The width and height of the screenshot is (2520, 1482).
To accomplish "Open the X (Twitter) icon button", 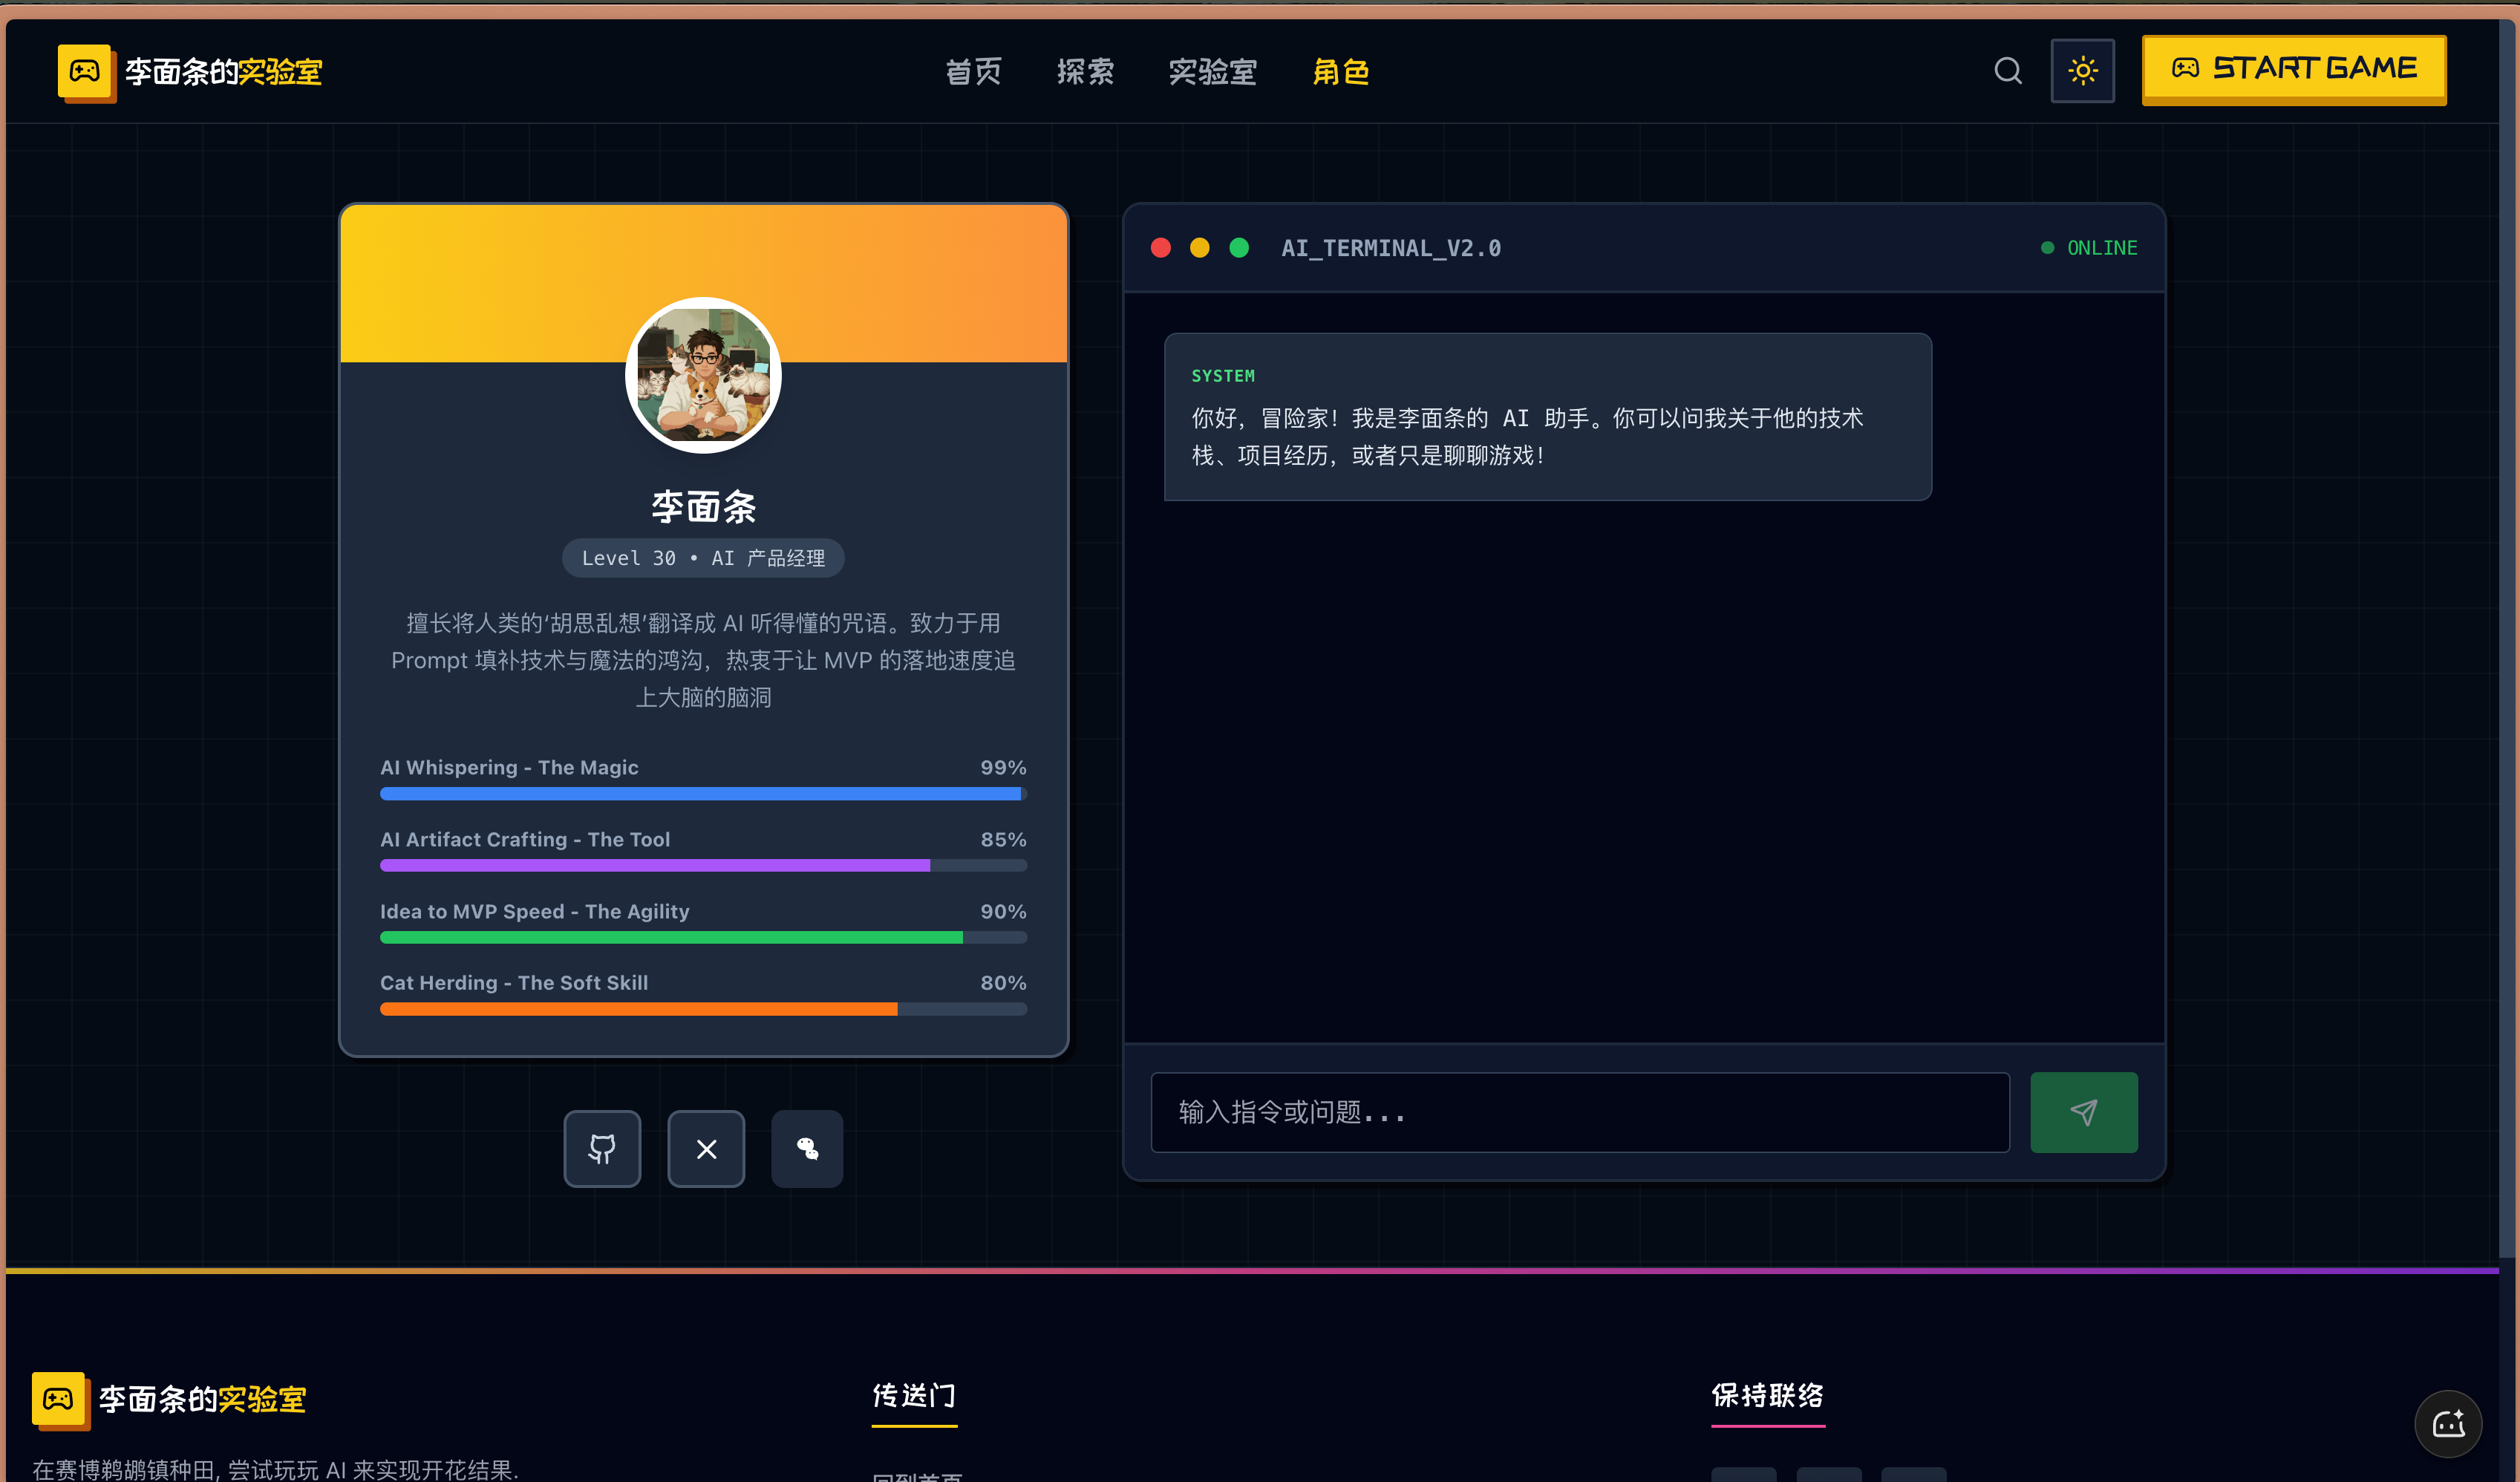I will click(x=706, y=1149).
